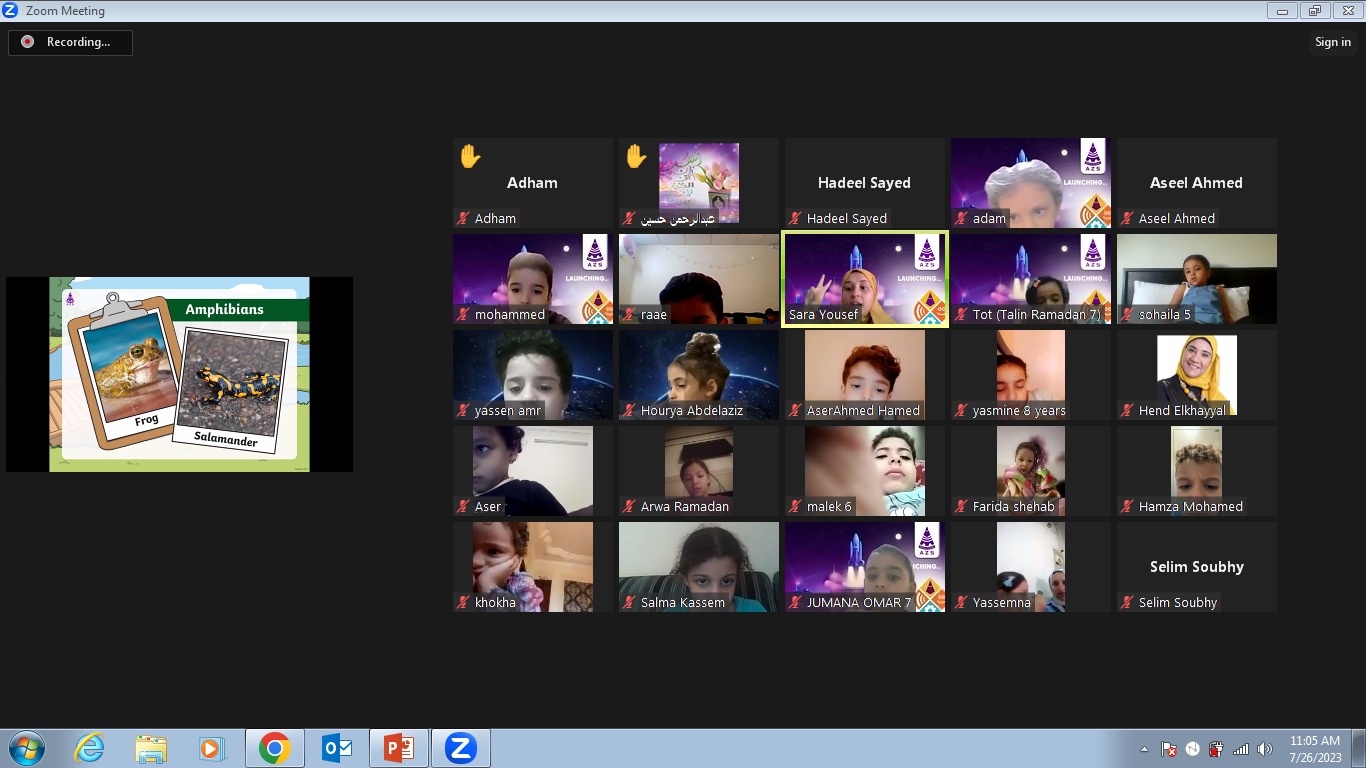The width and height of the screenshot is (1366, 768).
Task: Open Internet Explorer from the taskbar
Action: [x=89, y=748]
